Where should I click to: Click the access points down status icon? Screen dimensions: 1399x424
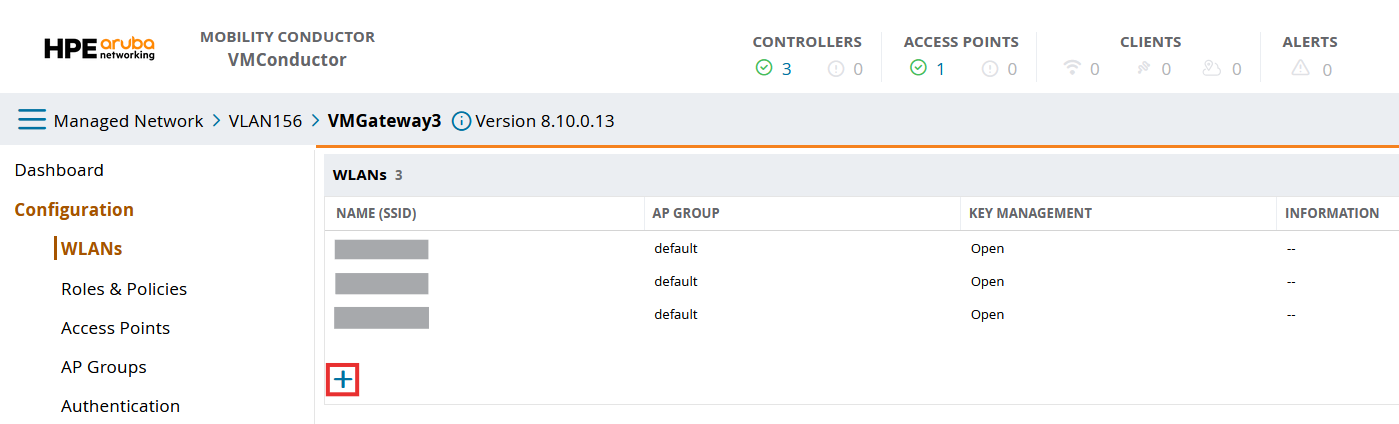coord(990,69)
